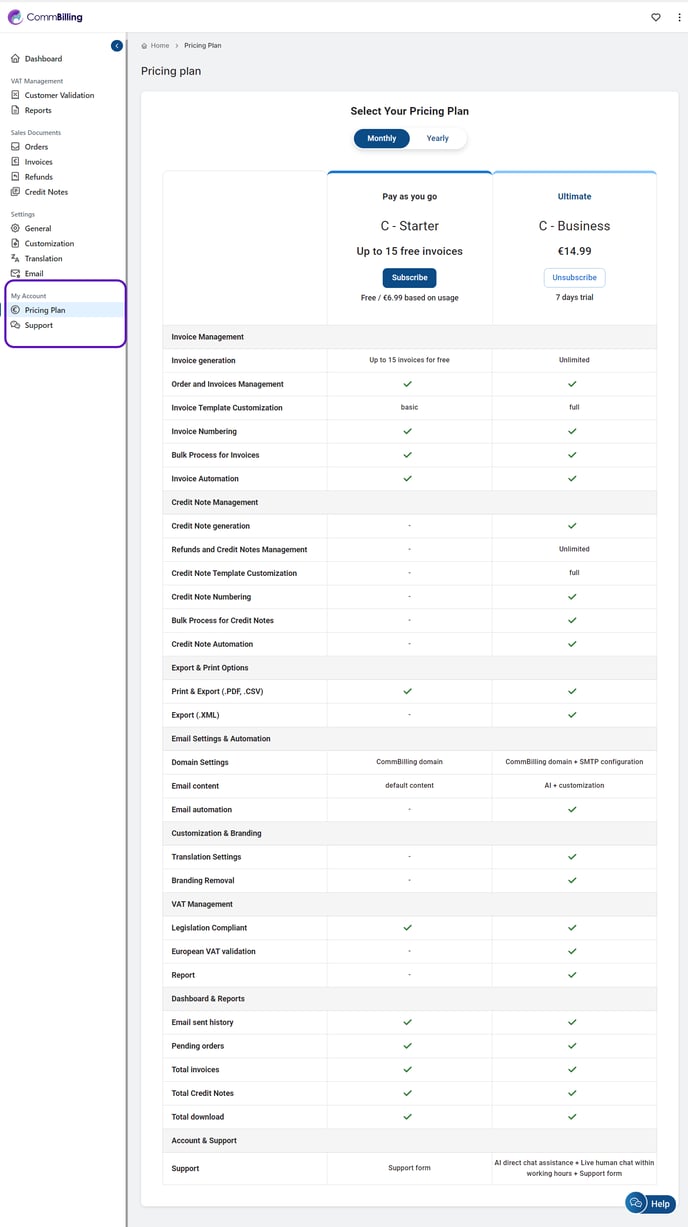
Task: Click the Customer Validation sidebar icon
Action: [x=15, y=95]
